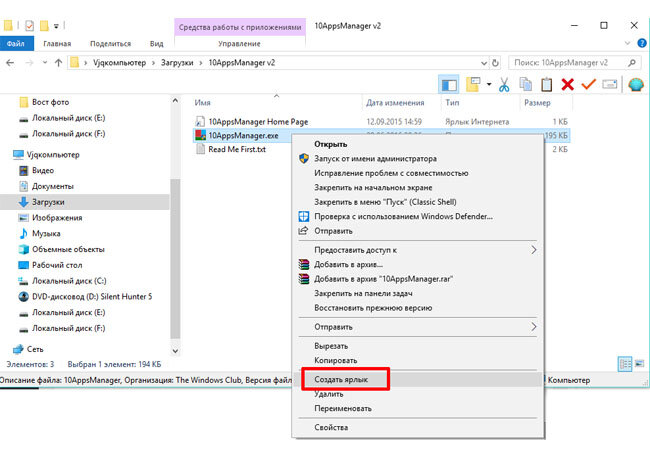Choose Добавить в архив "10AppsManager.rar"
The image size is (650, 454).
point(418,279)
